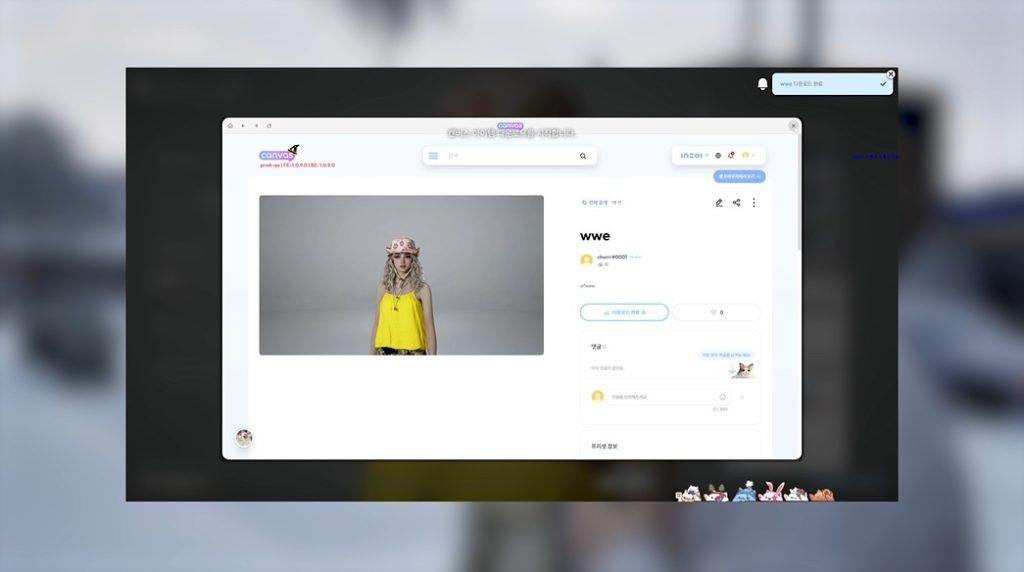Open header notifications with red badge
Image resolution: width=1024 pixels, height=572 pixels.
[x=731, y=155]
